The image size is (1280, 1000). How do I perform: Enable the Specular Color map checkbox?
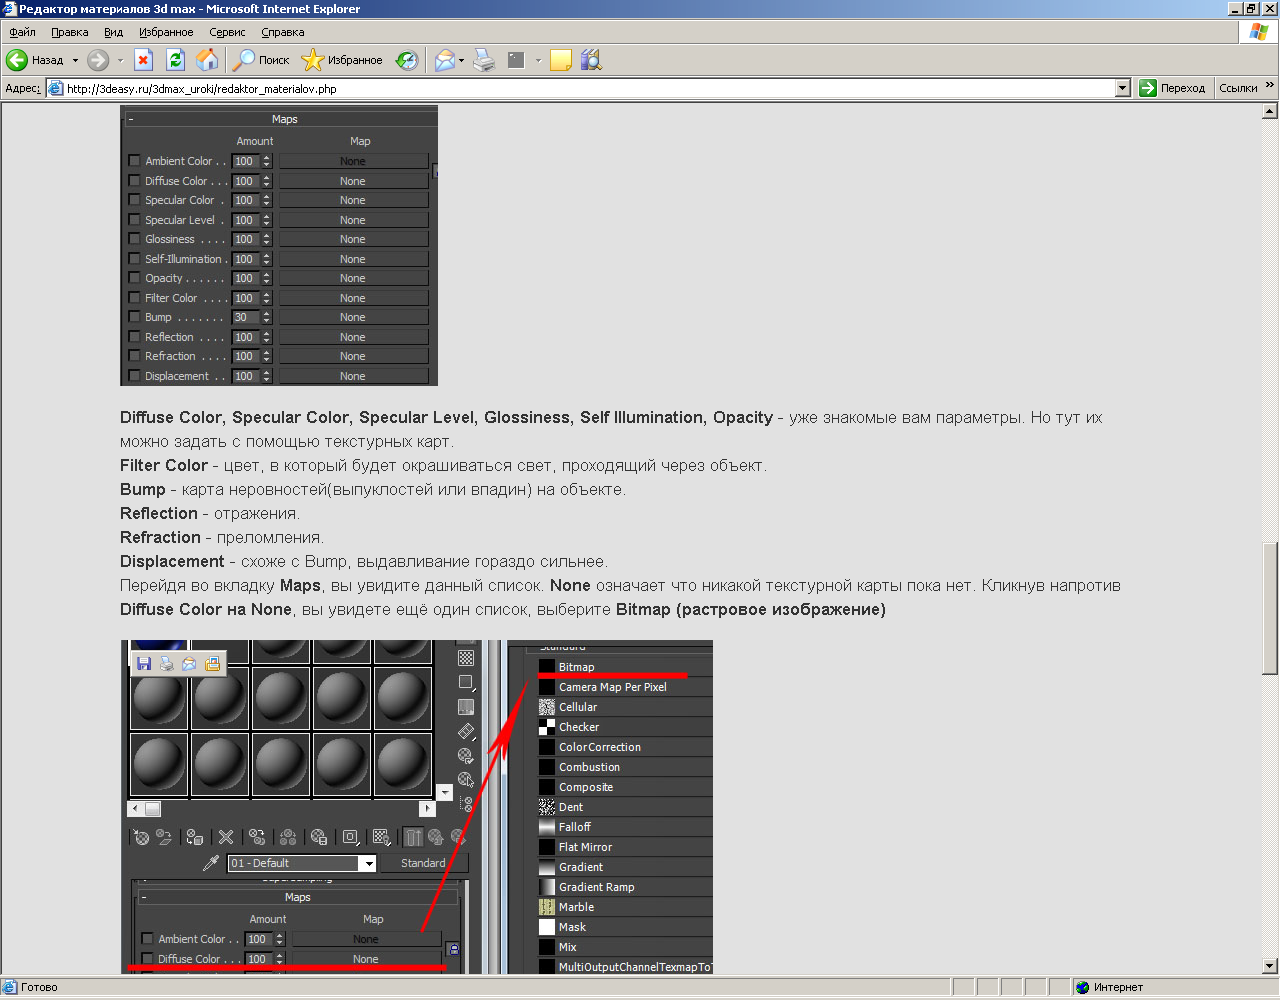point(134,200)
